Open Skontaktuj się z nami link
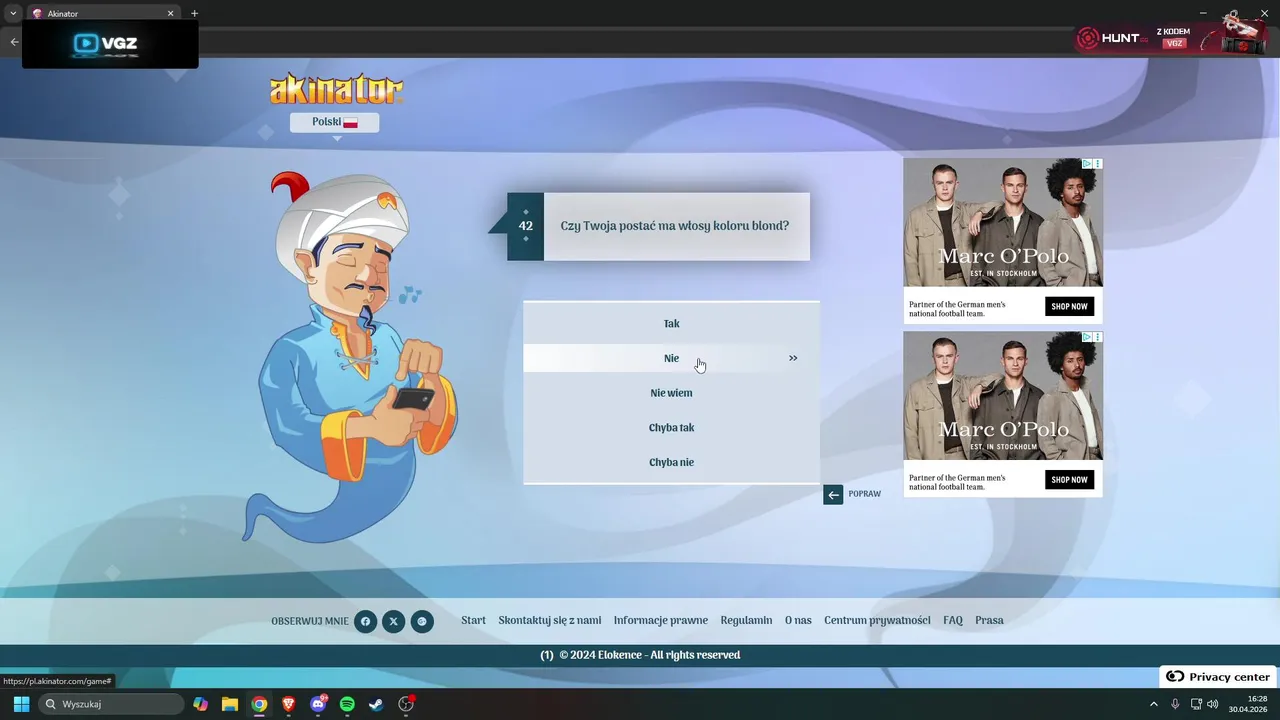The width and height of the screenshot is (1280, 720). (550, 621)
